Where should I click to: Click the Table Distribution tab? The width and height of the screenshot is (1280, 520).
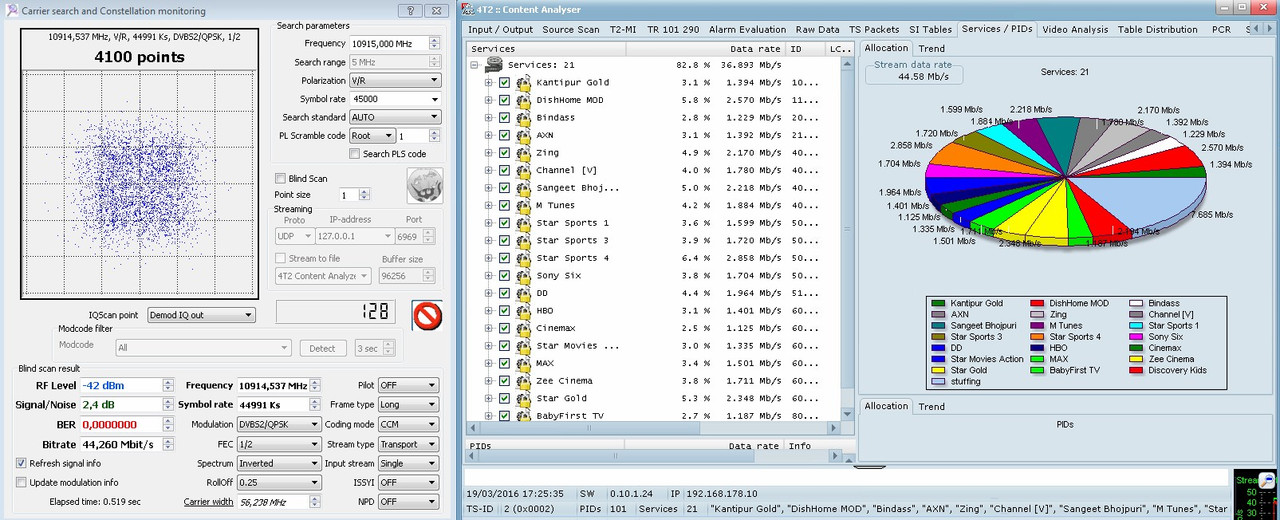1157,30
